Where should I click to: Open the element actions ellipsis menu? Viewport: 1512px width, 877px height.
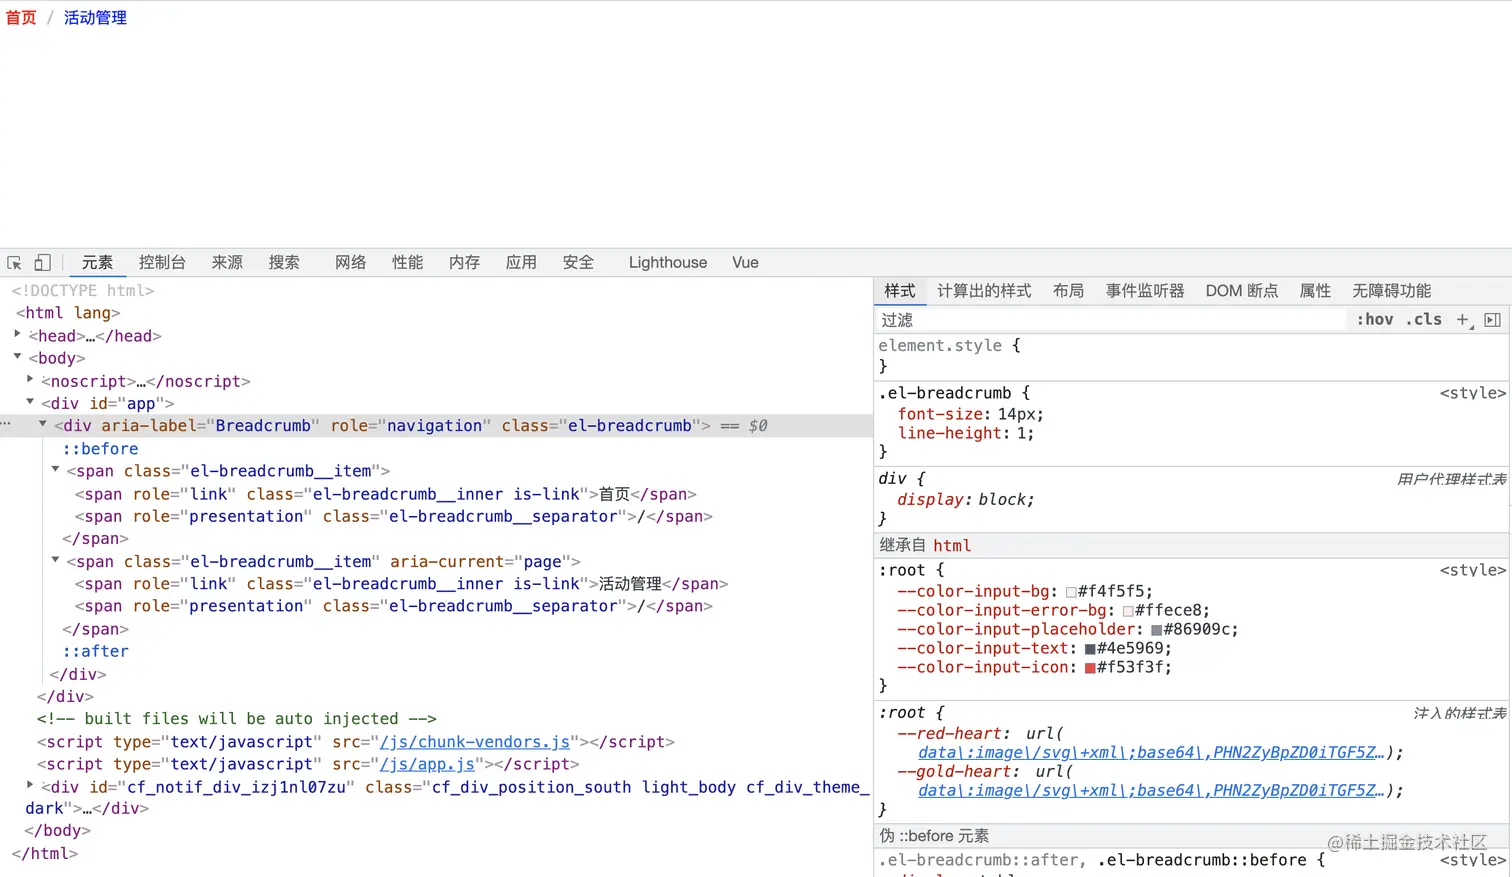click(6, 424)
